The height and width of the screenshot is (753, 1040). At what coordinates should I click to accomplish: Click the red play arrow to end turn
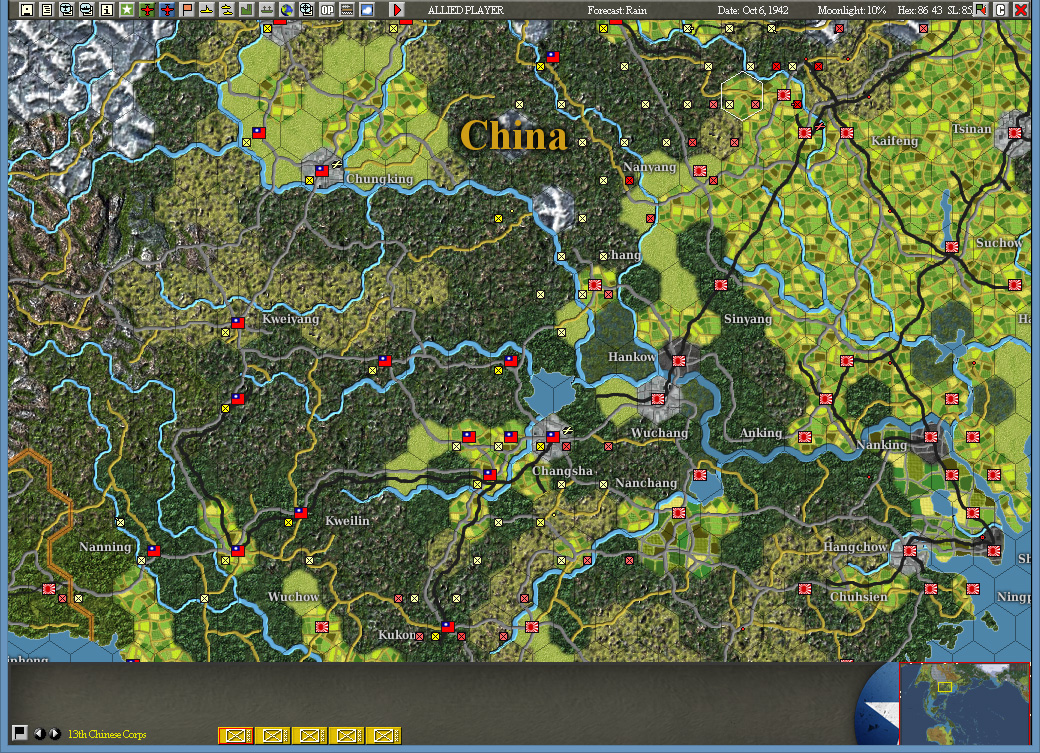coord(397,9)
